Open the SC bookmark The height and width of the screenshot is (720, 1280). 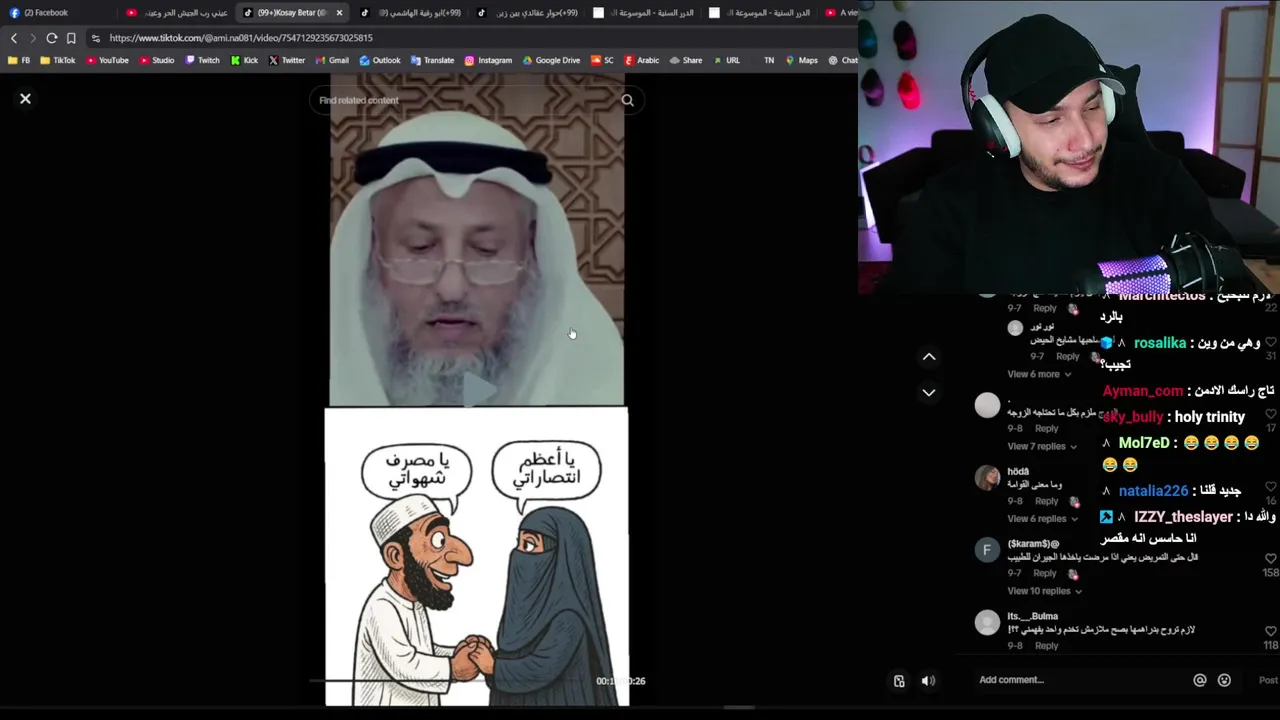602,60
